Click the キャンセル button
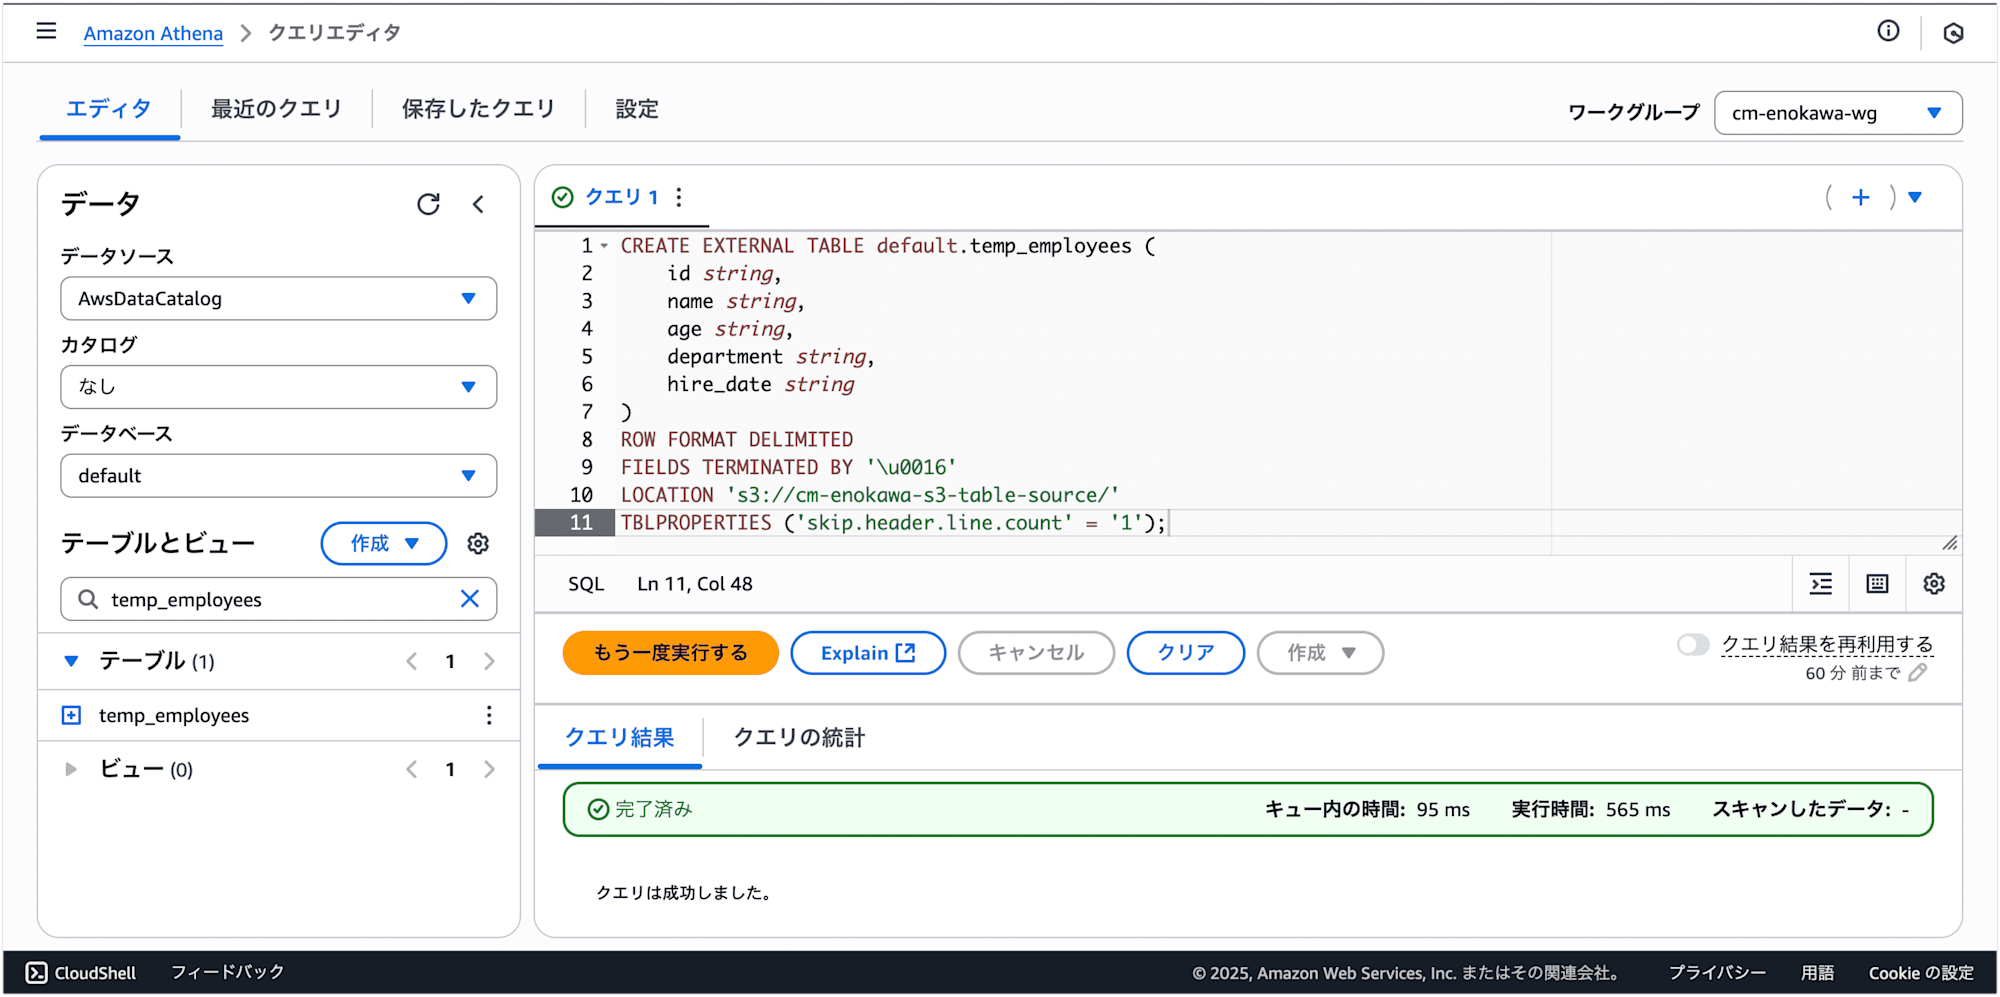Screen dimensions: 2000x997 pyautogui.click(x=1036, y=653)
